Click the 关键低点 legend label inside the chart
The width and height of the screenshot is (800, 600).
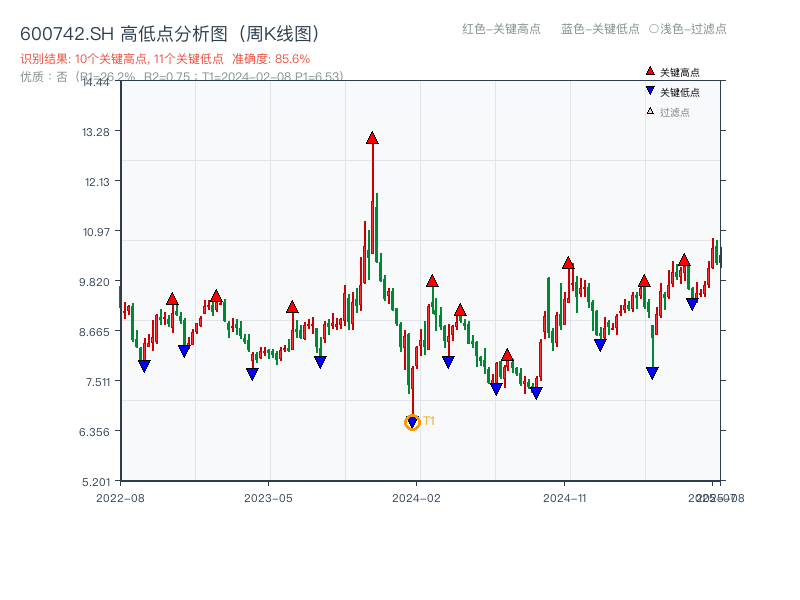click(680, 92)
